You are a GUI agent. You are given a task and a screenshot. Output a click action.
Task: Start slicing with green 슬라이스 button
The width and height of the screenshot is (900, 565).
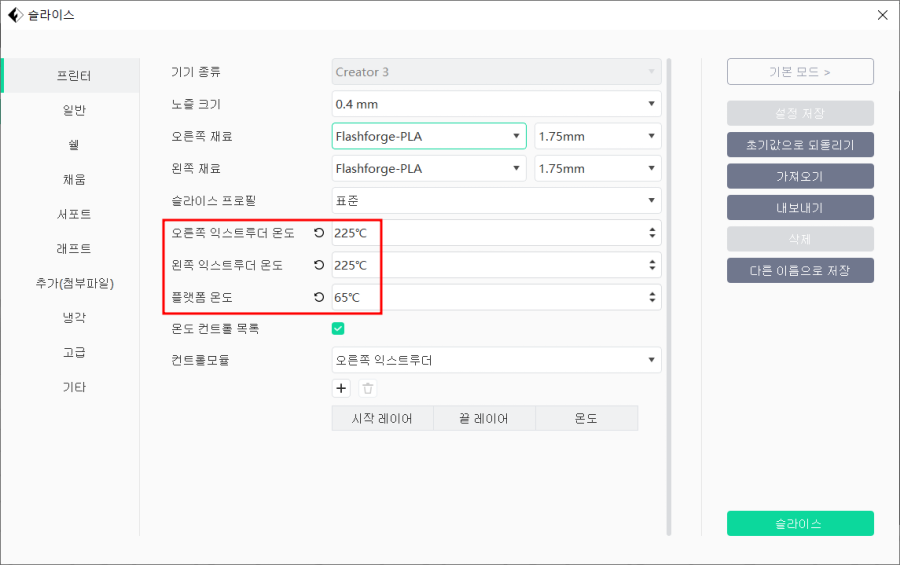[800, 523]
